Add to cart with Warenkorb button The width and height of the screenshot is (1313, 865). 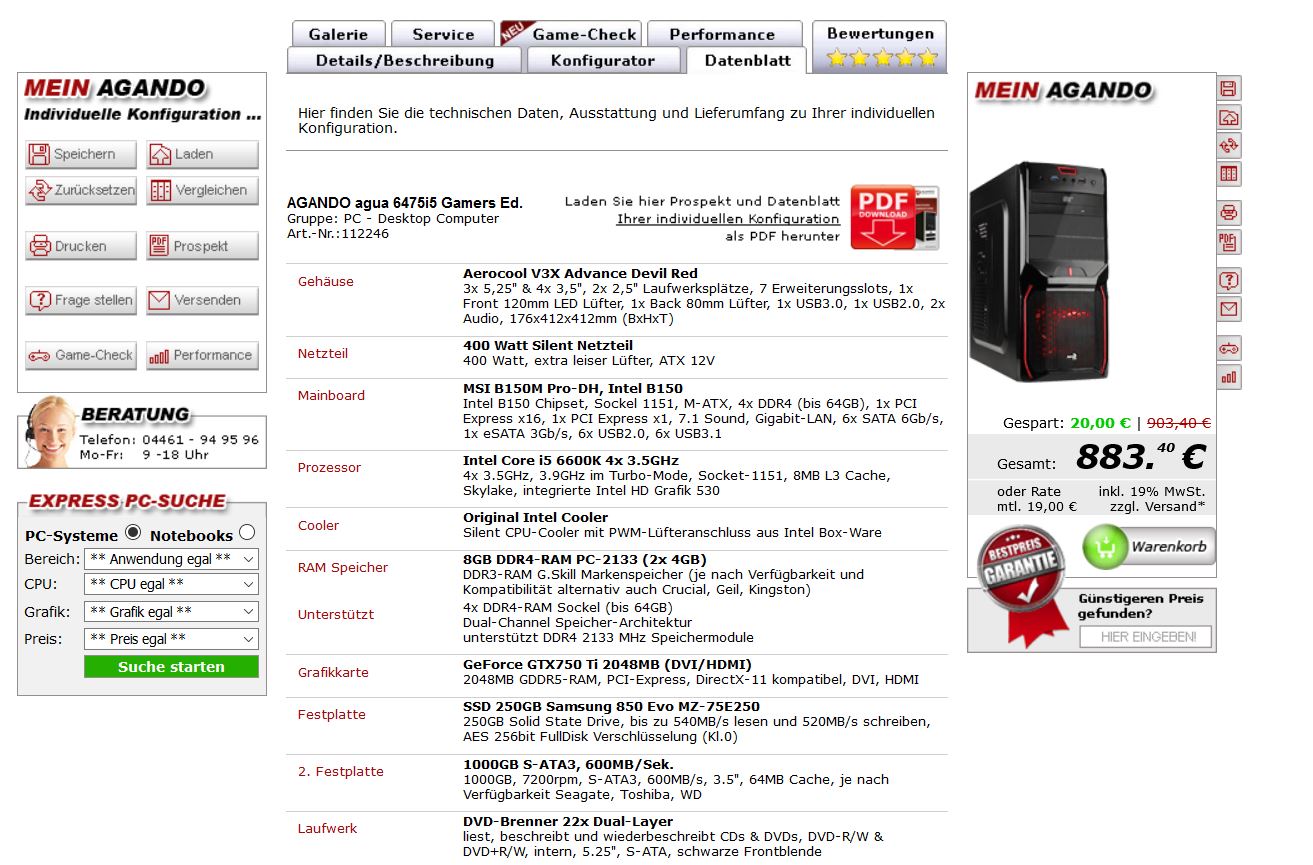(x=1149, y=546)
